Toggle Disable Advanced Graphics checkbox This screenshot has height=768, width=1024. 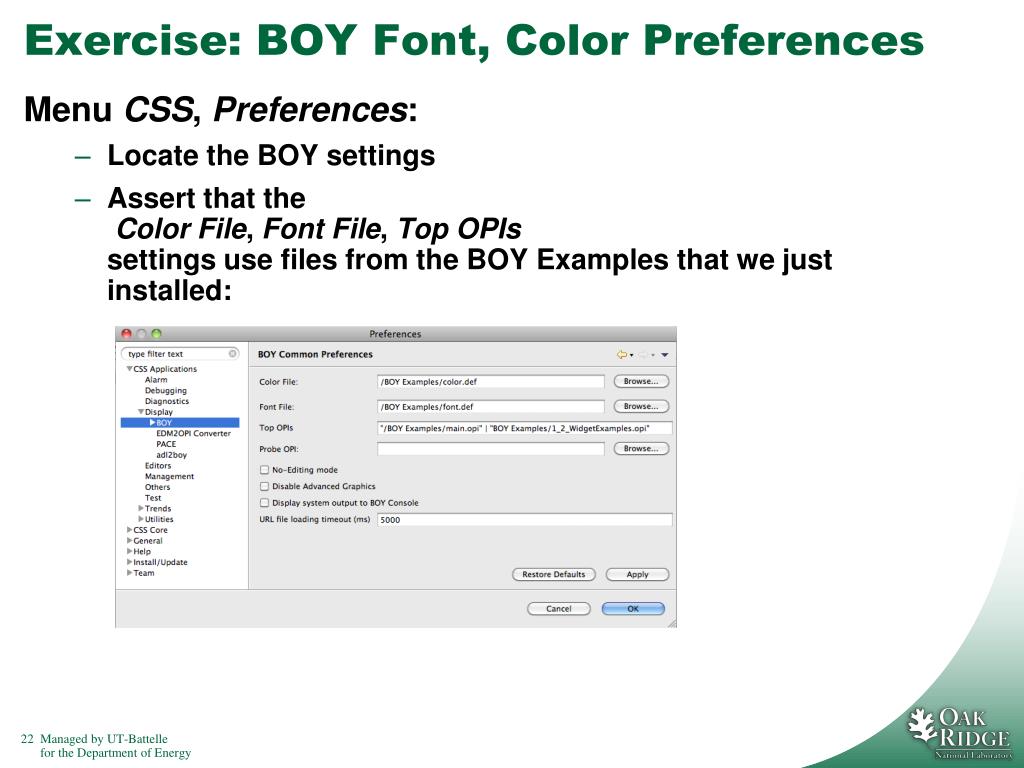264,486
